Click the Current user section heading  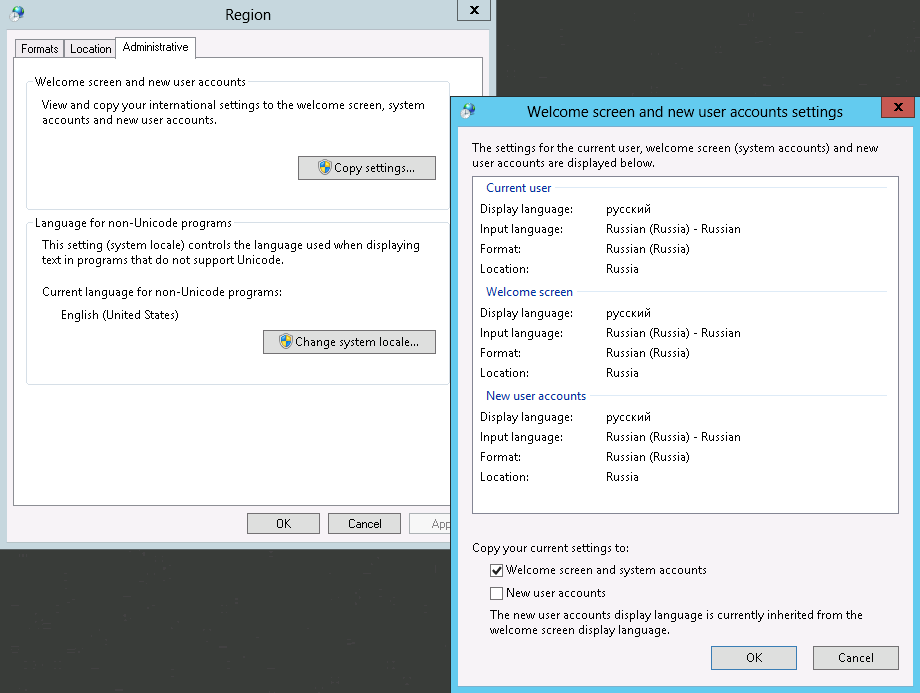click(518, 188)
